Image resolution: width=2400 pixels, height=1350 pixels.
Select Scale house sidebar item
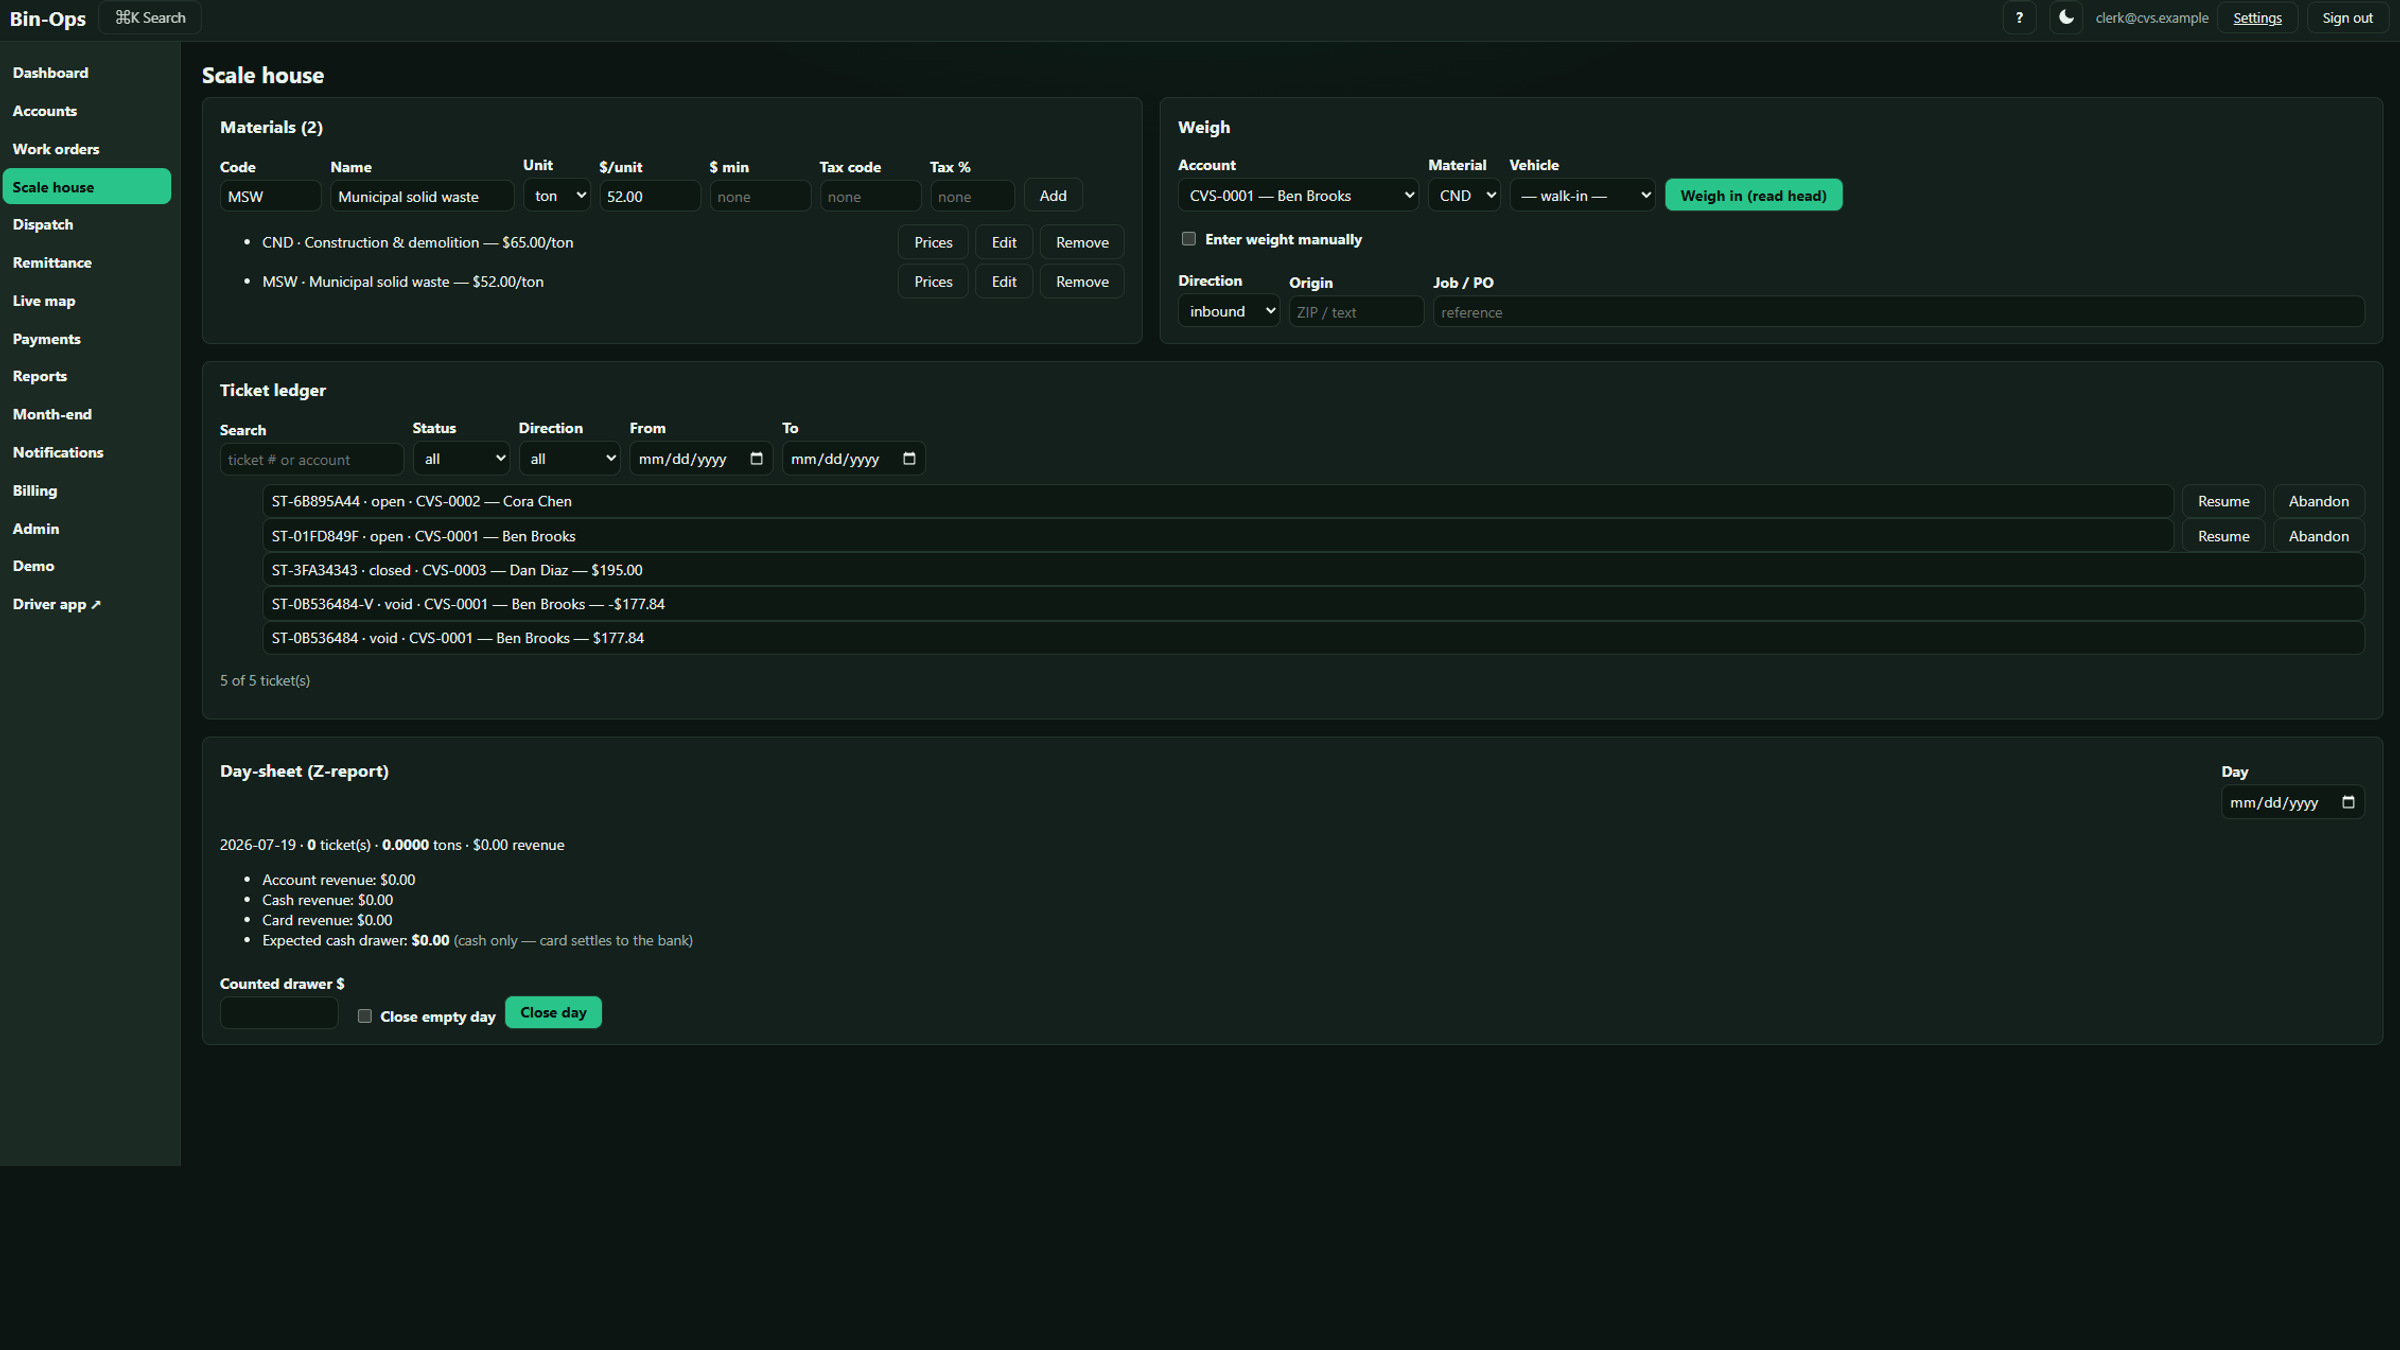tap(87, 187)
